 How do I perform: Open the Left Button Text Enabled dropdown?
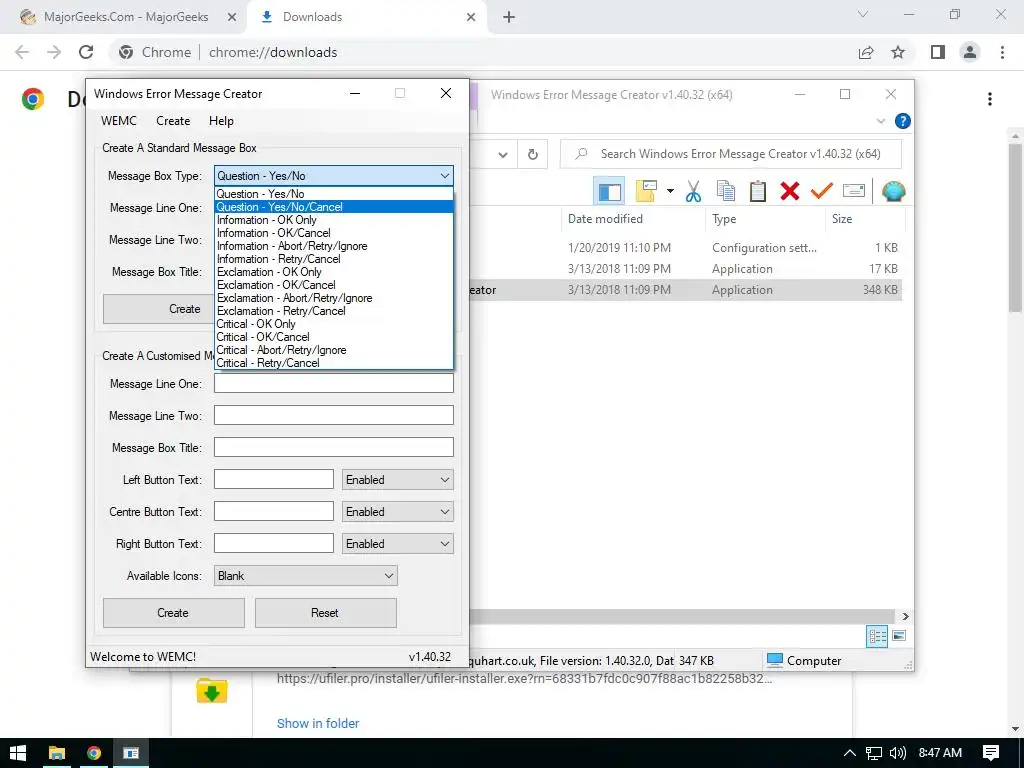coord(398,480)
